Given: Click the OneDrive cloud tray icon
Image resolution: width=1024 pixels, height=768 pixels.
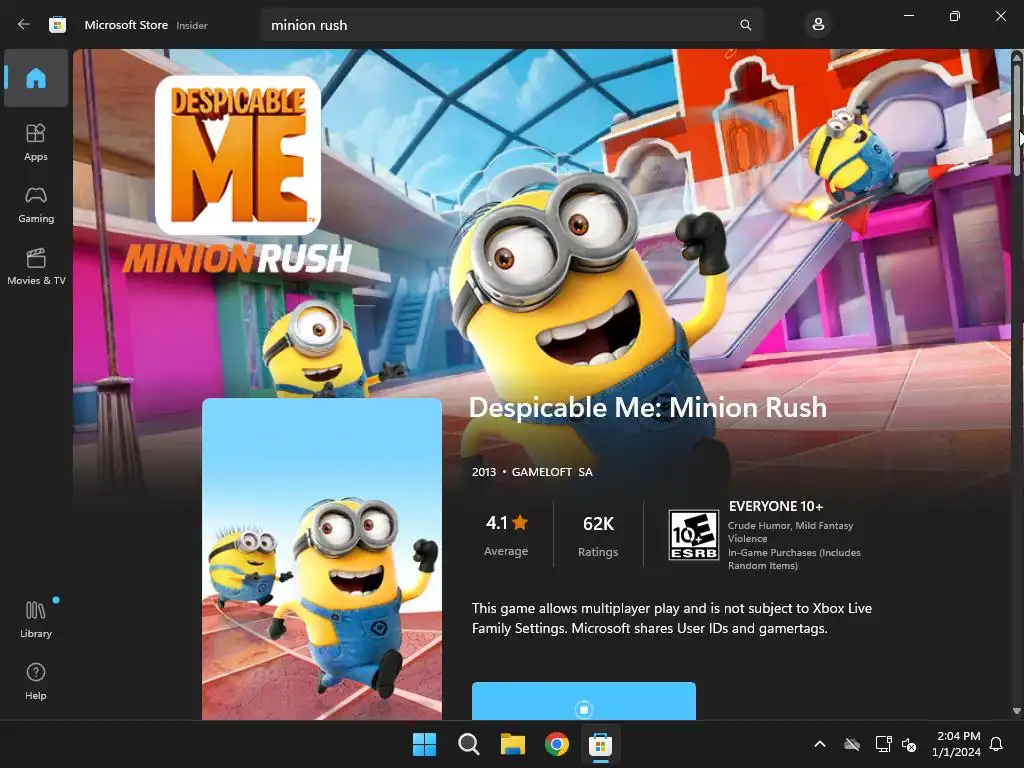Looking at the screenshot, I should [x=852, y=744].
